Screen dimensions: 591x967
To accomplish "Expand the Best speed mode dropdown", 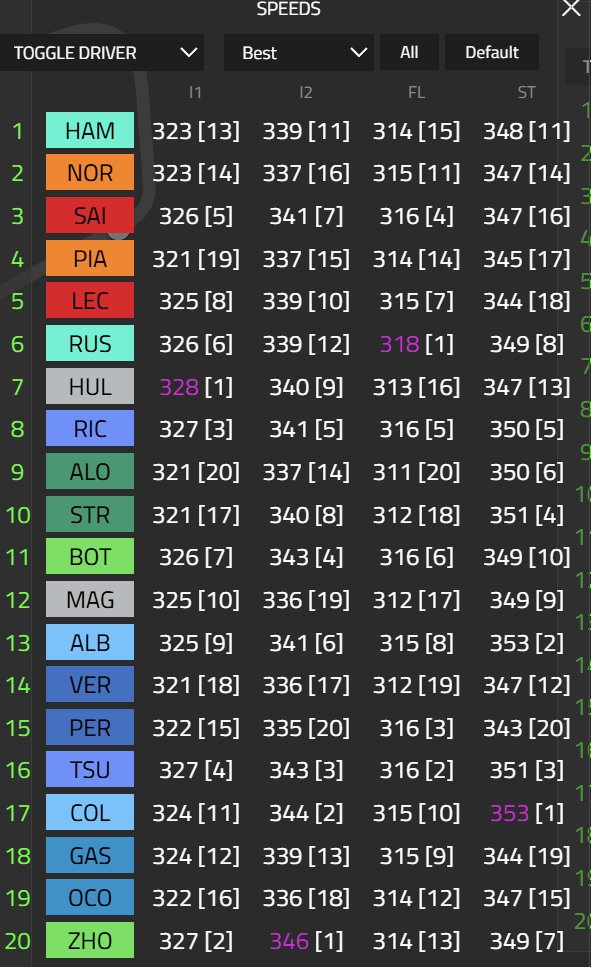I will point(299,53).
